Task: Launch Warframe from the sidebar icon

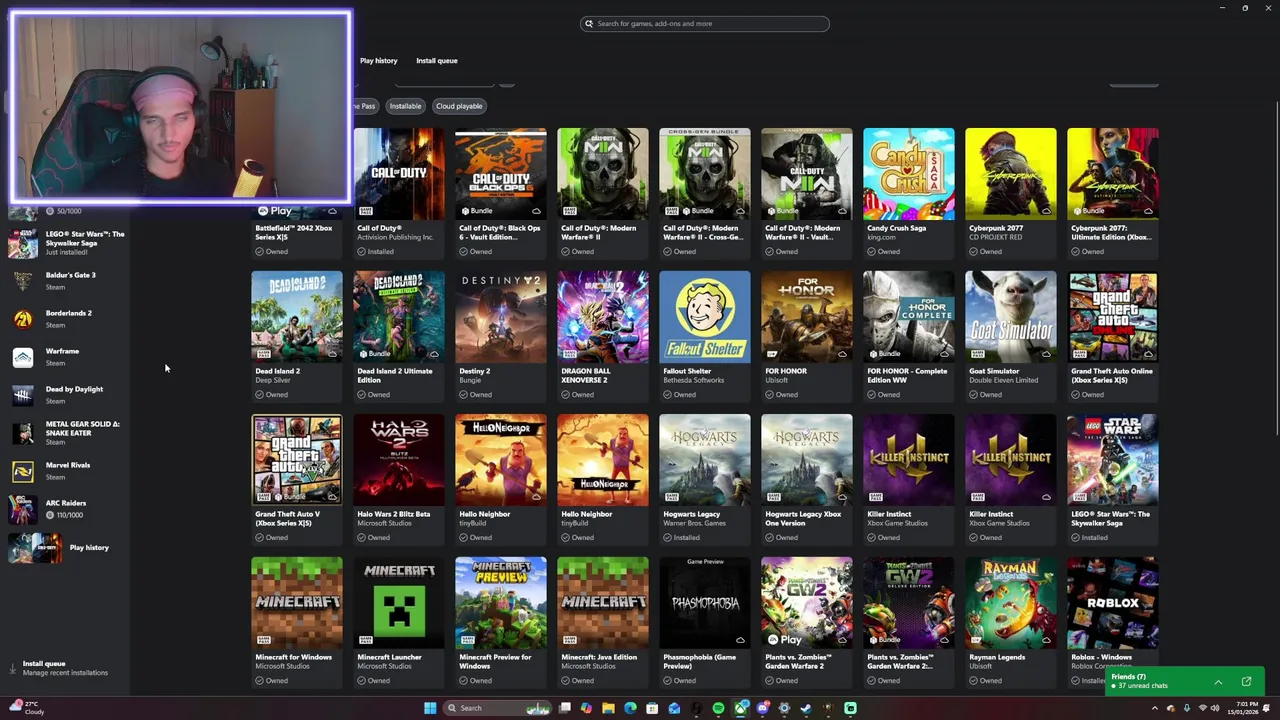Action: (x=23, y=357)
